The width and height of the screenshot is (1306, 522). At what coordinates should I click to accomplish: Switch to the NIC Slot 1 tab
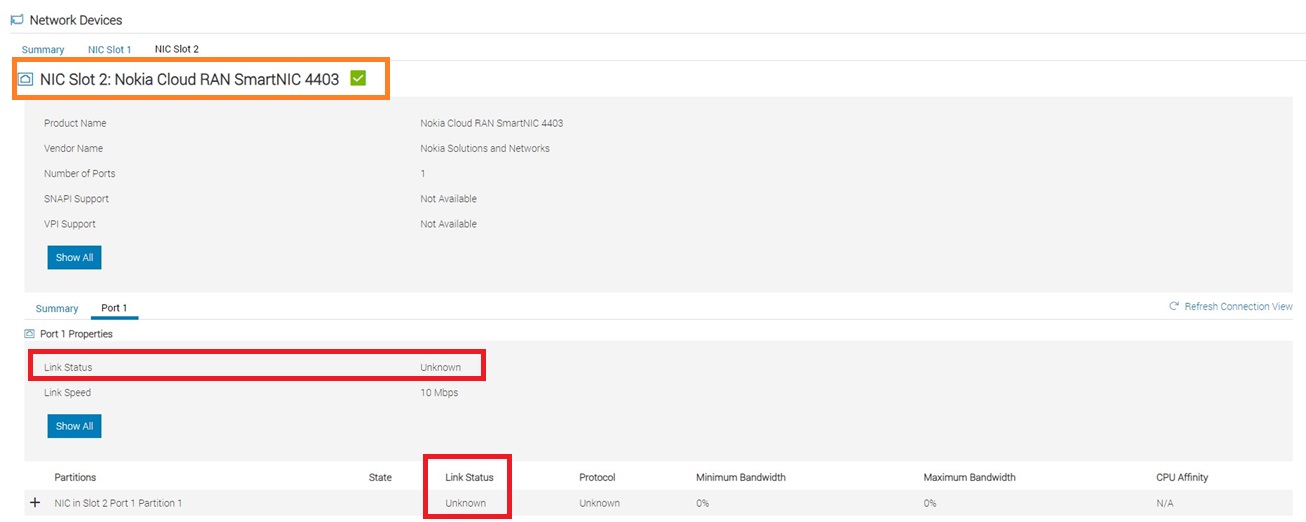[109, 49]
